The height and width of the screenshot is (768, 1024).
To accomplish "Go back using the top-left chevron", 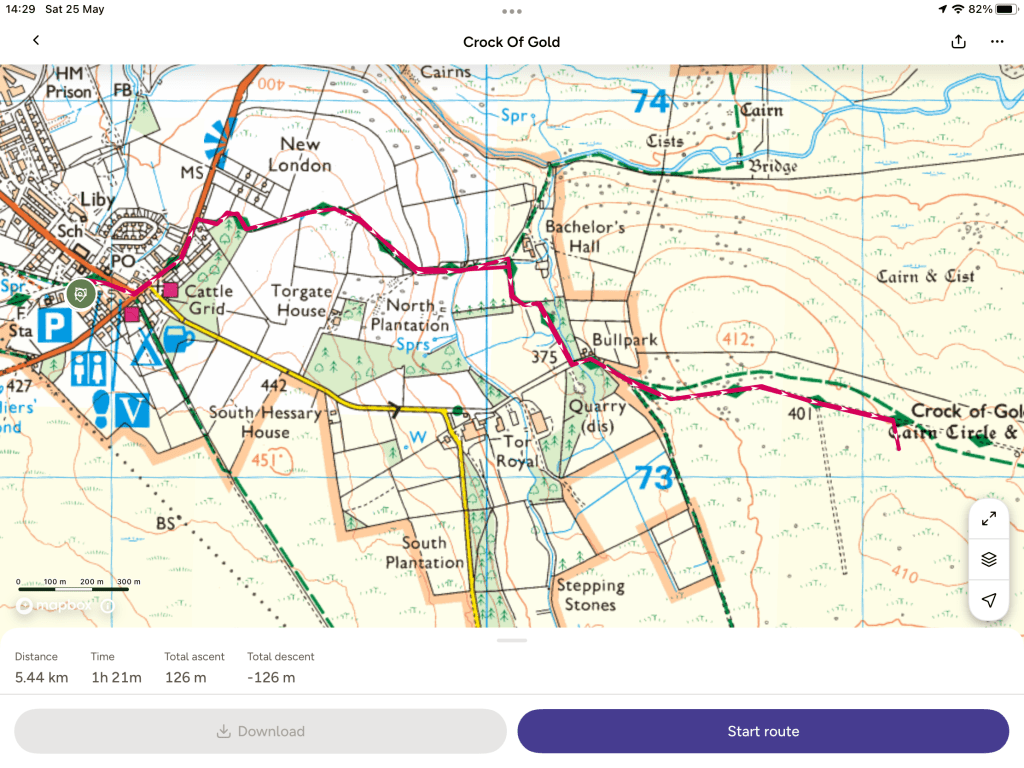I will [x=36, y=41].
